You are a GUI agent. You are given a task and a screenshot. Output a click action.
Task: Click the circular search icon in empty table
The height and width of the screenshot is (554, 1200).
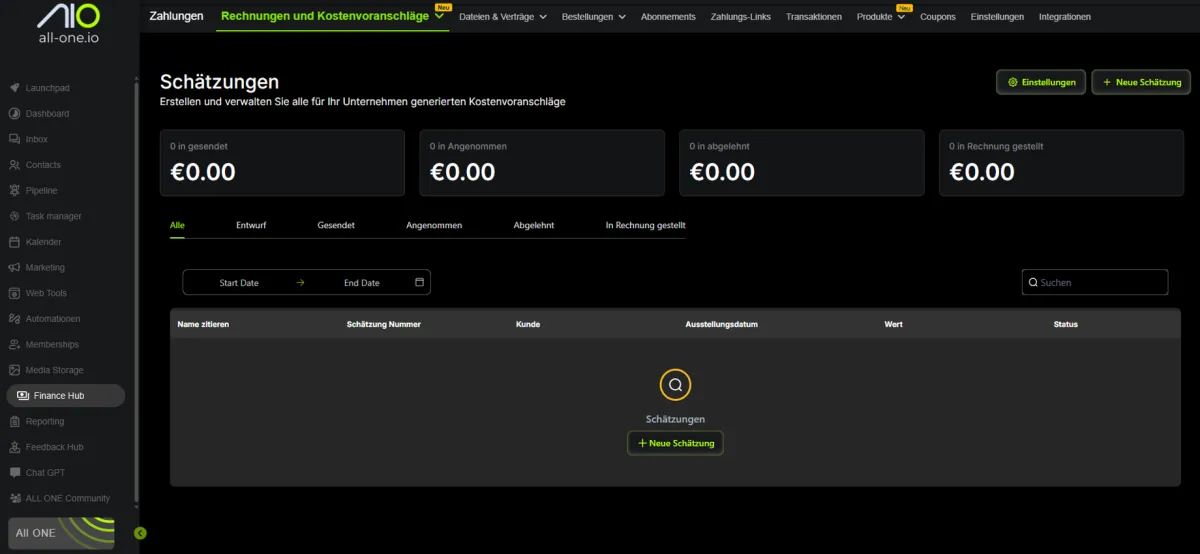(x=675, y=384)
